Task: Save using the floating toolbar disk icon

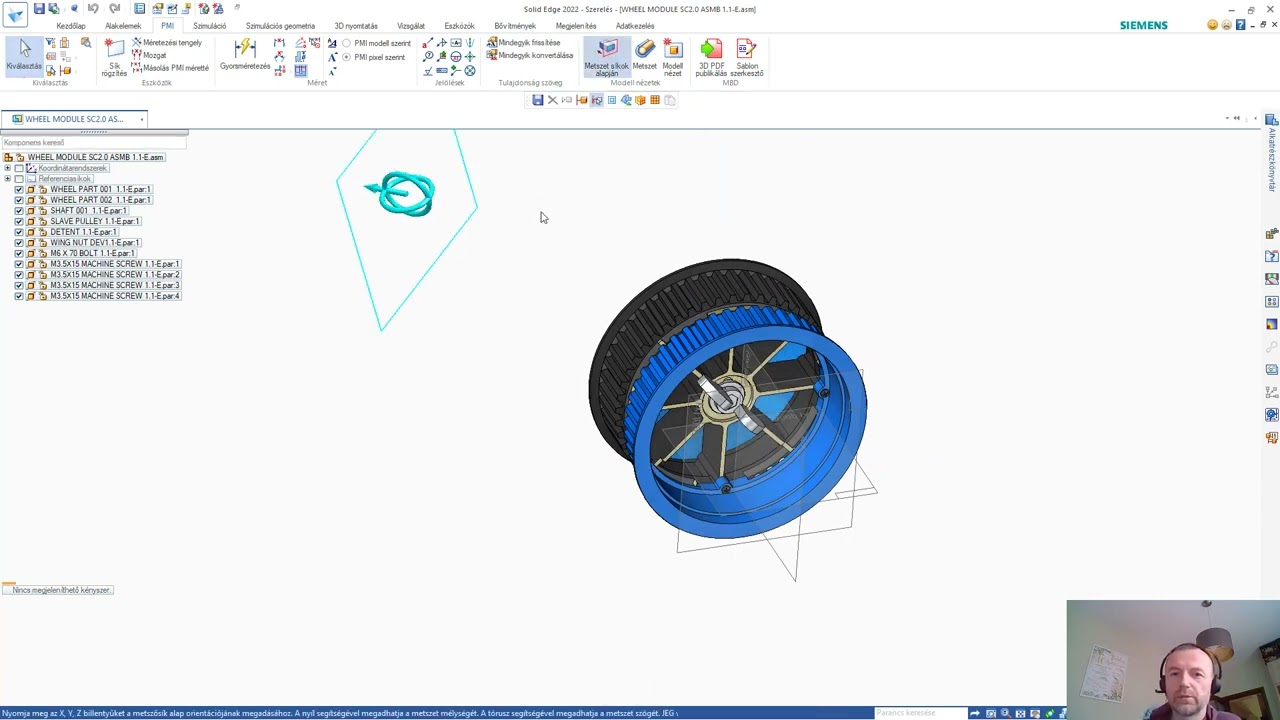Action: (x=538, y=100)
